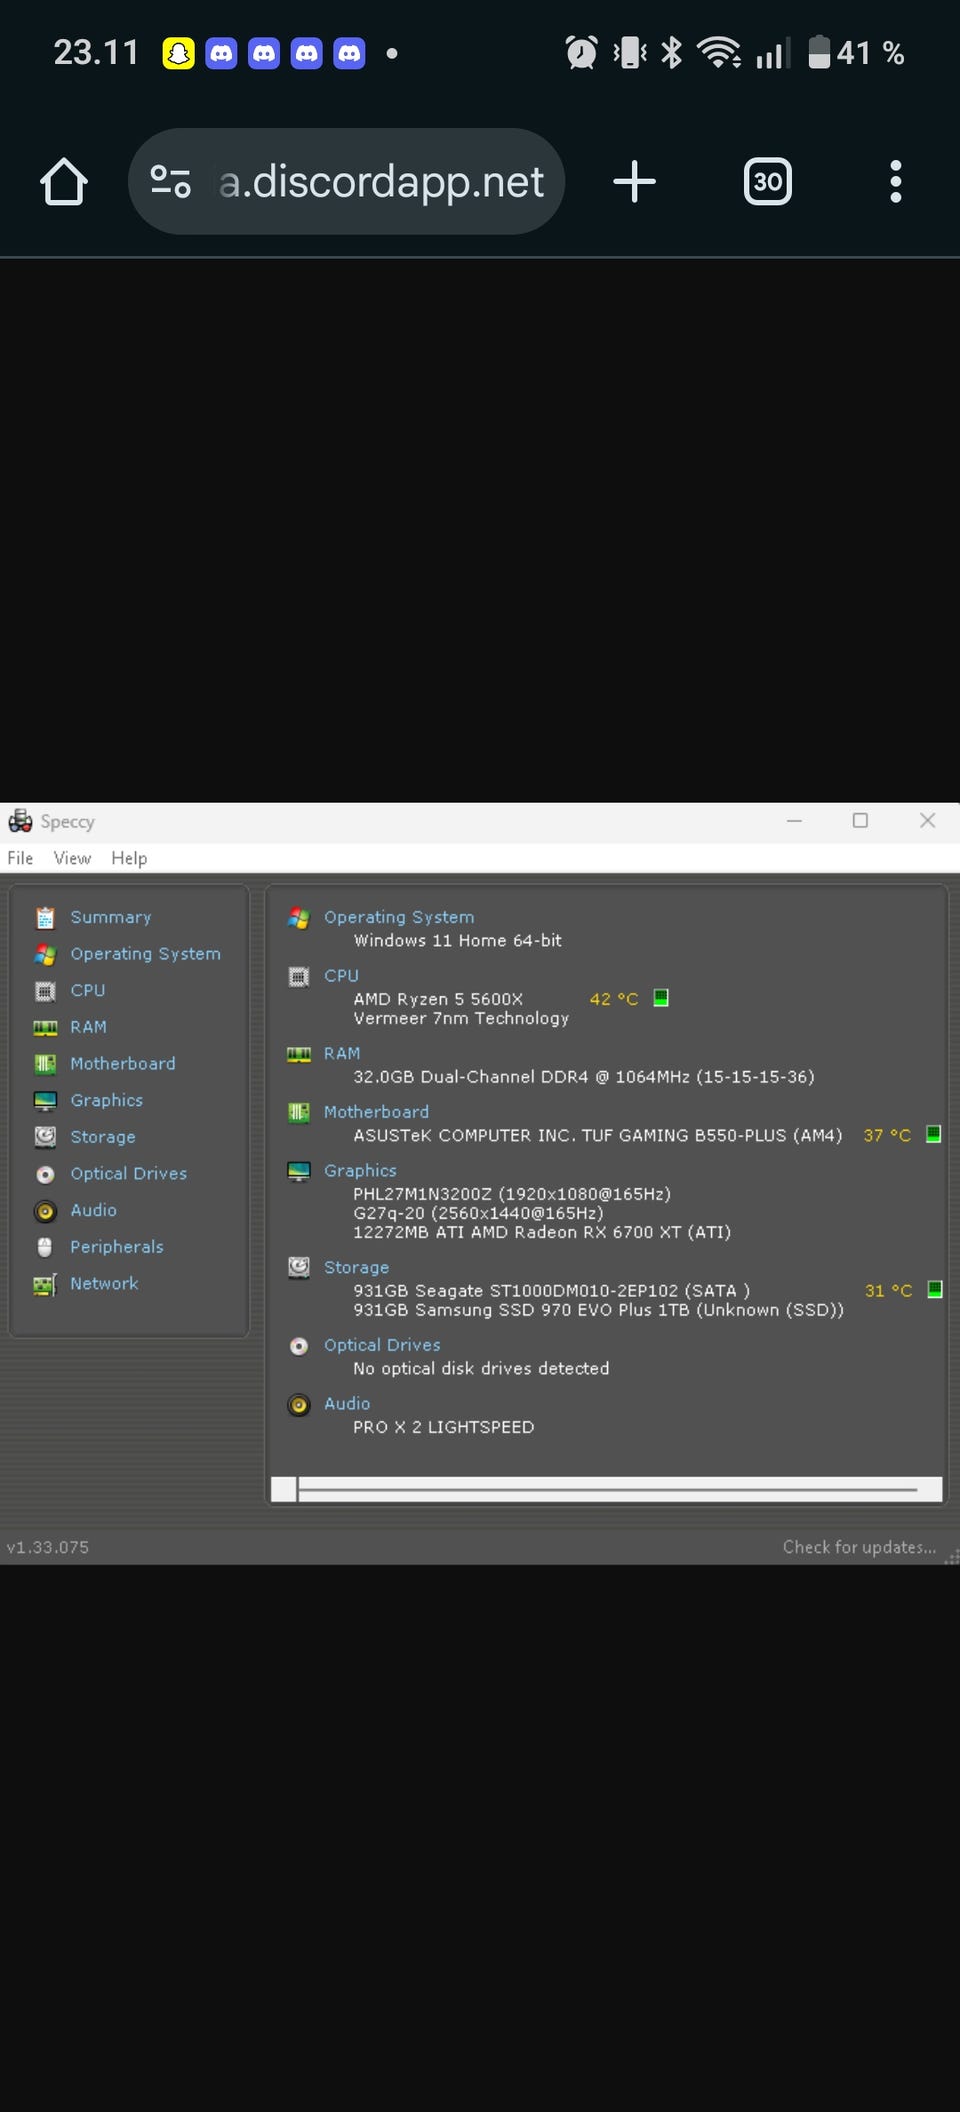Click the PRO X 2 LIGHTSPEED audio text

[x=443, y=1427]
